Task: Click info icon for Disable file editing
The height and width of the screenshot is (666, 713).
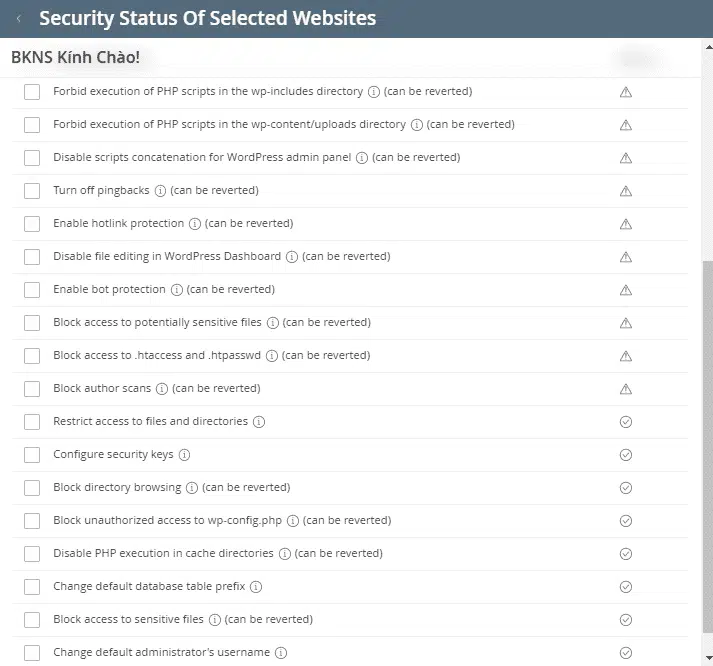Action: click(292, 257)
